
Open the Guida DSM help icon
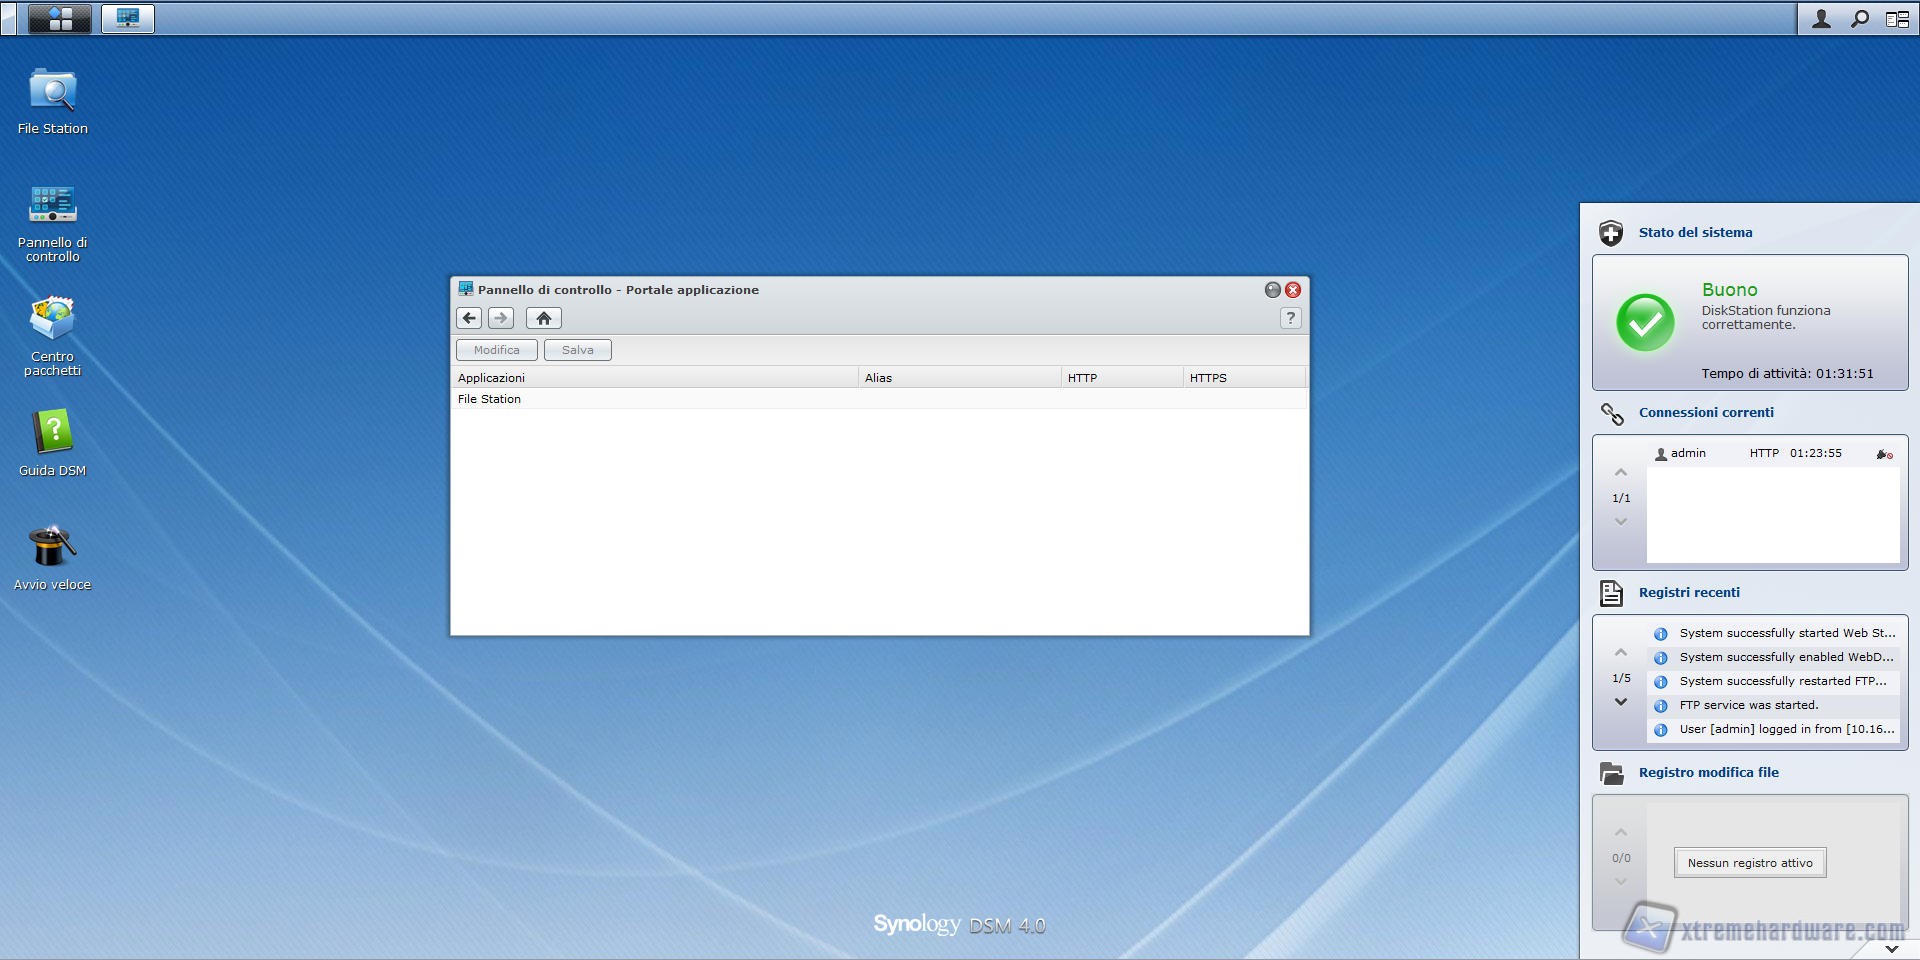click(x=52, y=433)
